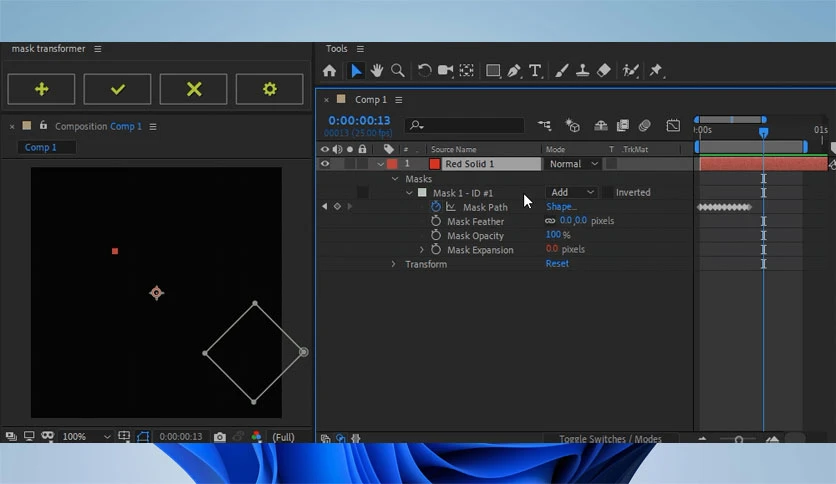This screenshot has width=836, height=484.
Task: Open the Graph Editor icon
Action: point(673,125)
